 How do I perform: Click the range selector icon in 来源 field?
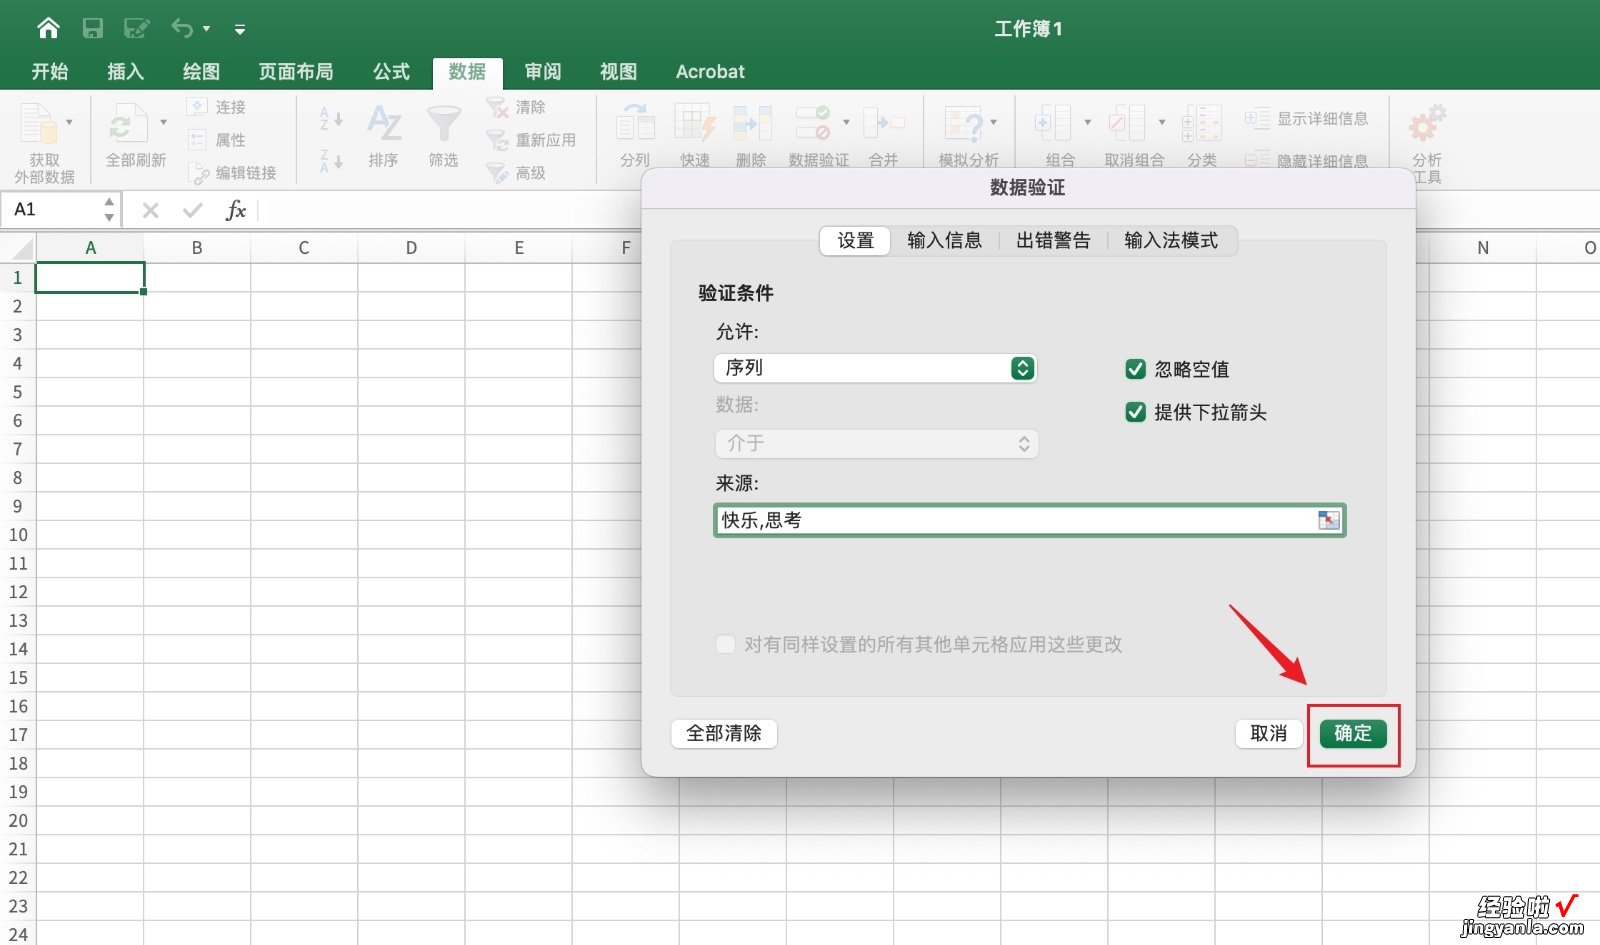(1328, 520)
